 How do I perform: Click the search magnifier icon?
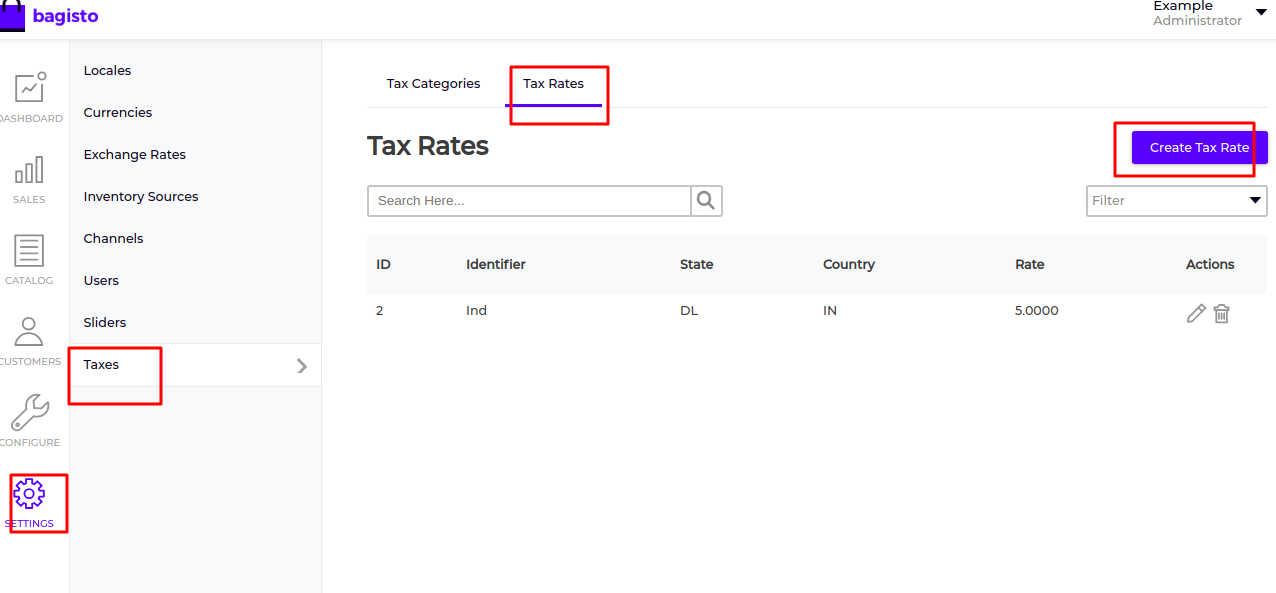pyautogui.click(x=706, y=201)
